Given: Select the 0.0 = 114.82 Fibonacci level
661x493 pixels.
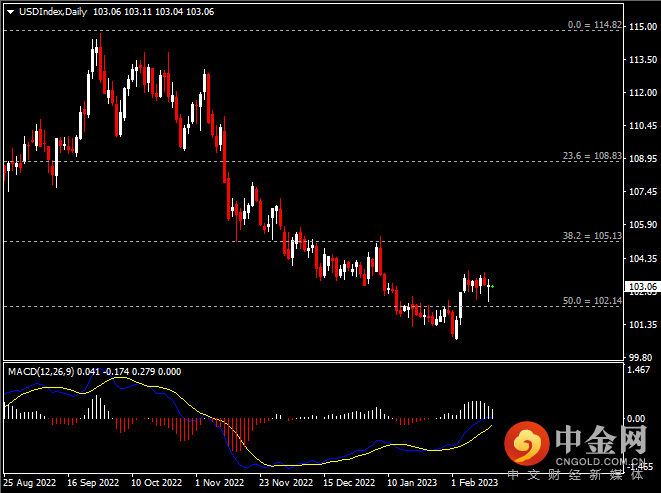Looking at the screenshot, I should [595, 24].
